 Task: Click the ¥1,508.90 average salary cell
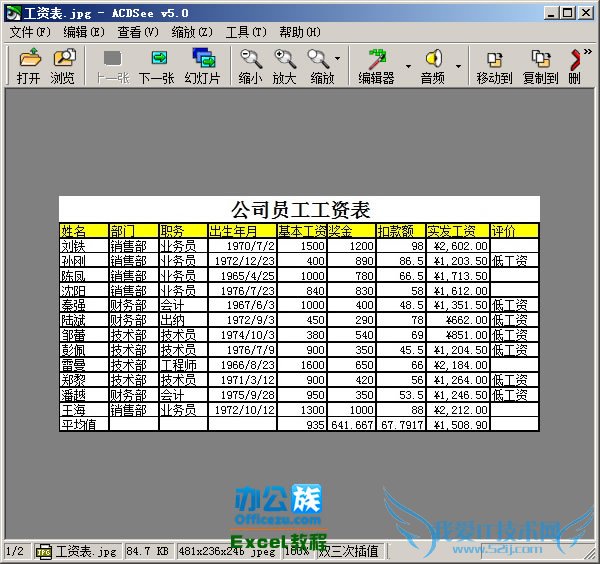click(458, 424)
